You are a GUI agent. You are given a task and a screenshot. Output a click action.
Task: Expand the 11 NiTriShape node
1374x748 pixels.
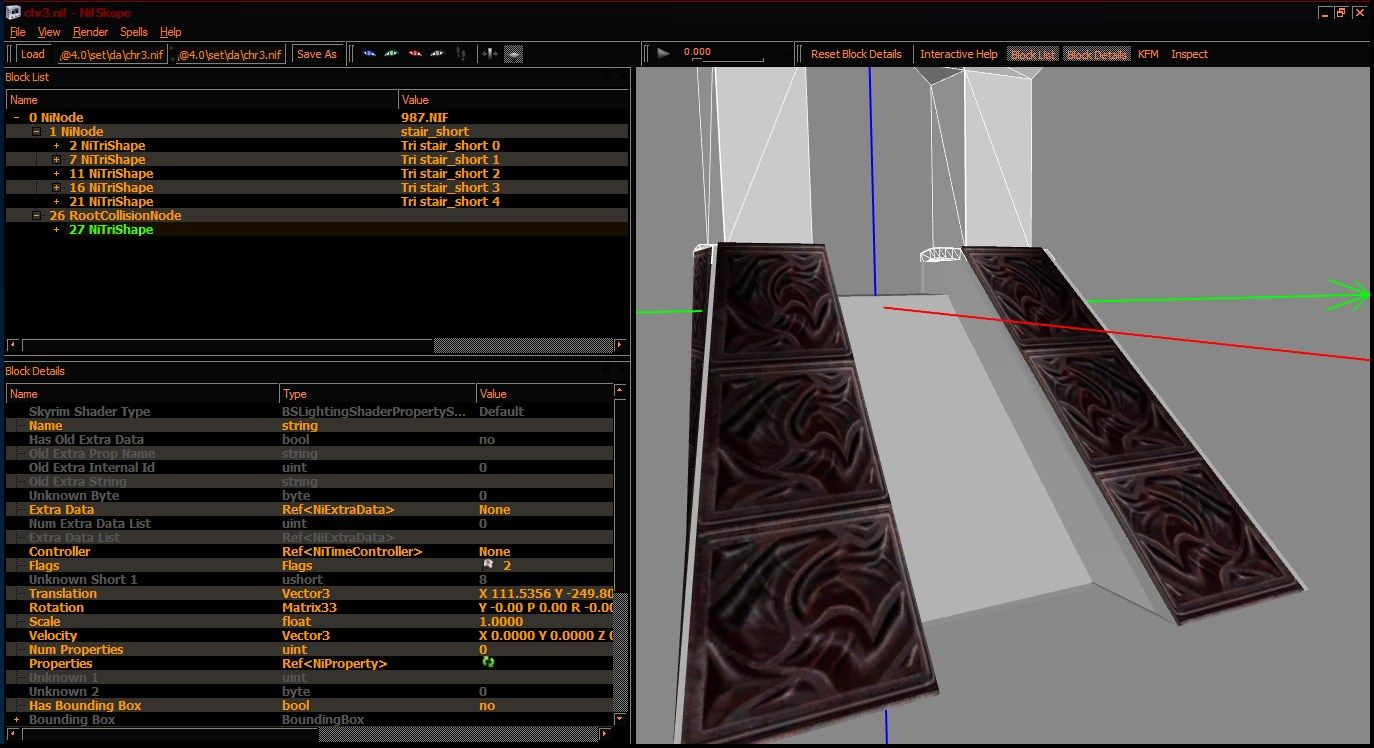pyautogui.click(x=57, y=173)
